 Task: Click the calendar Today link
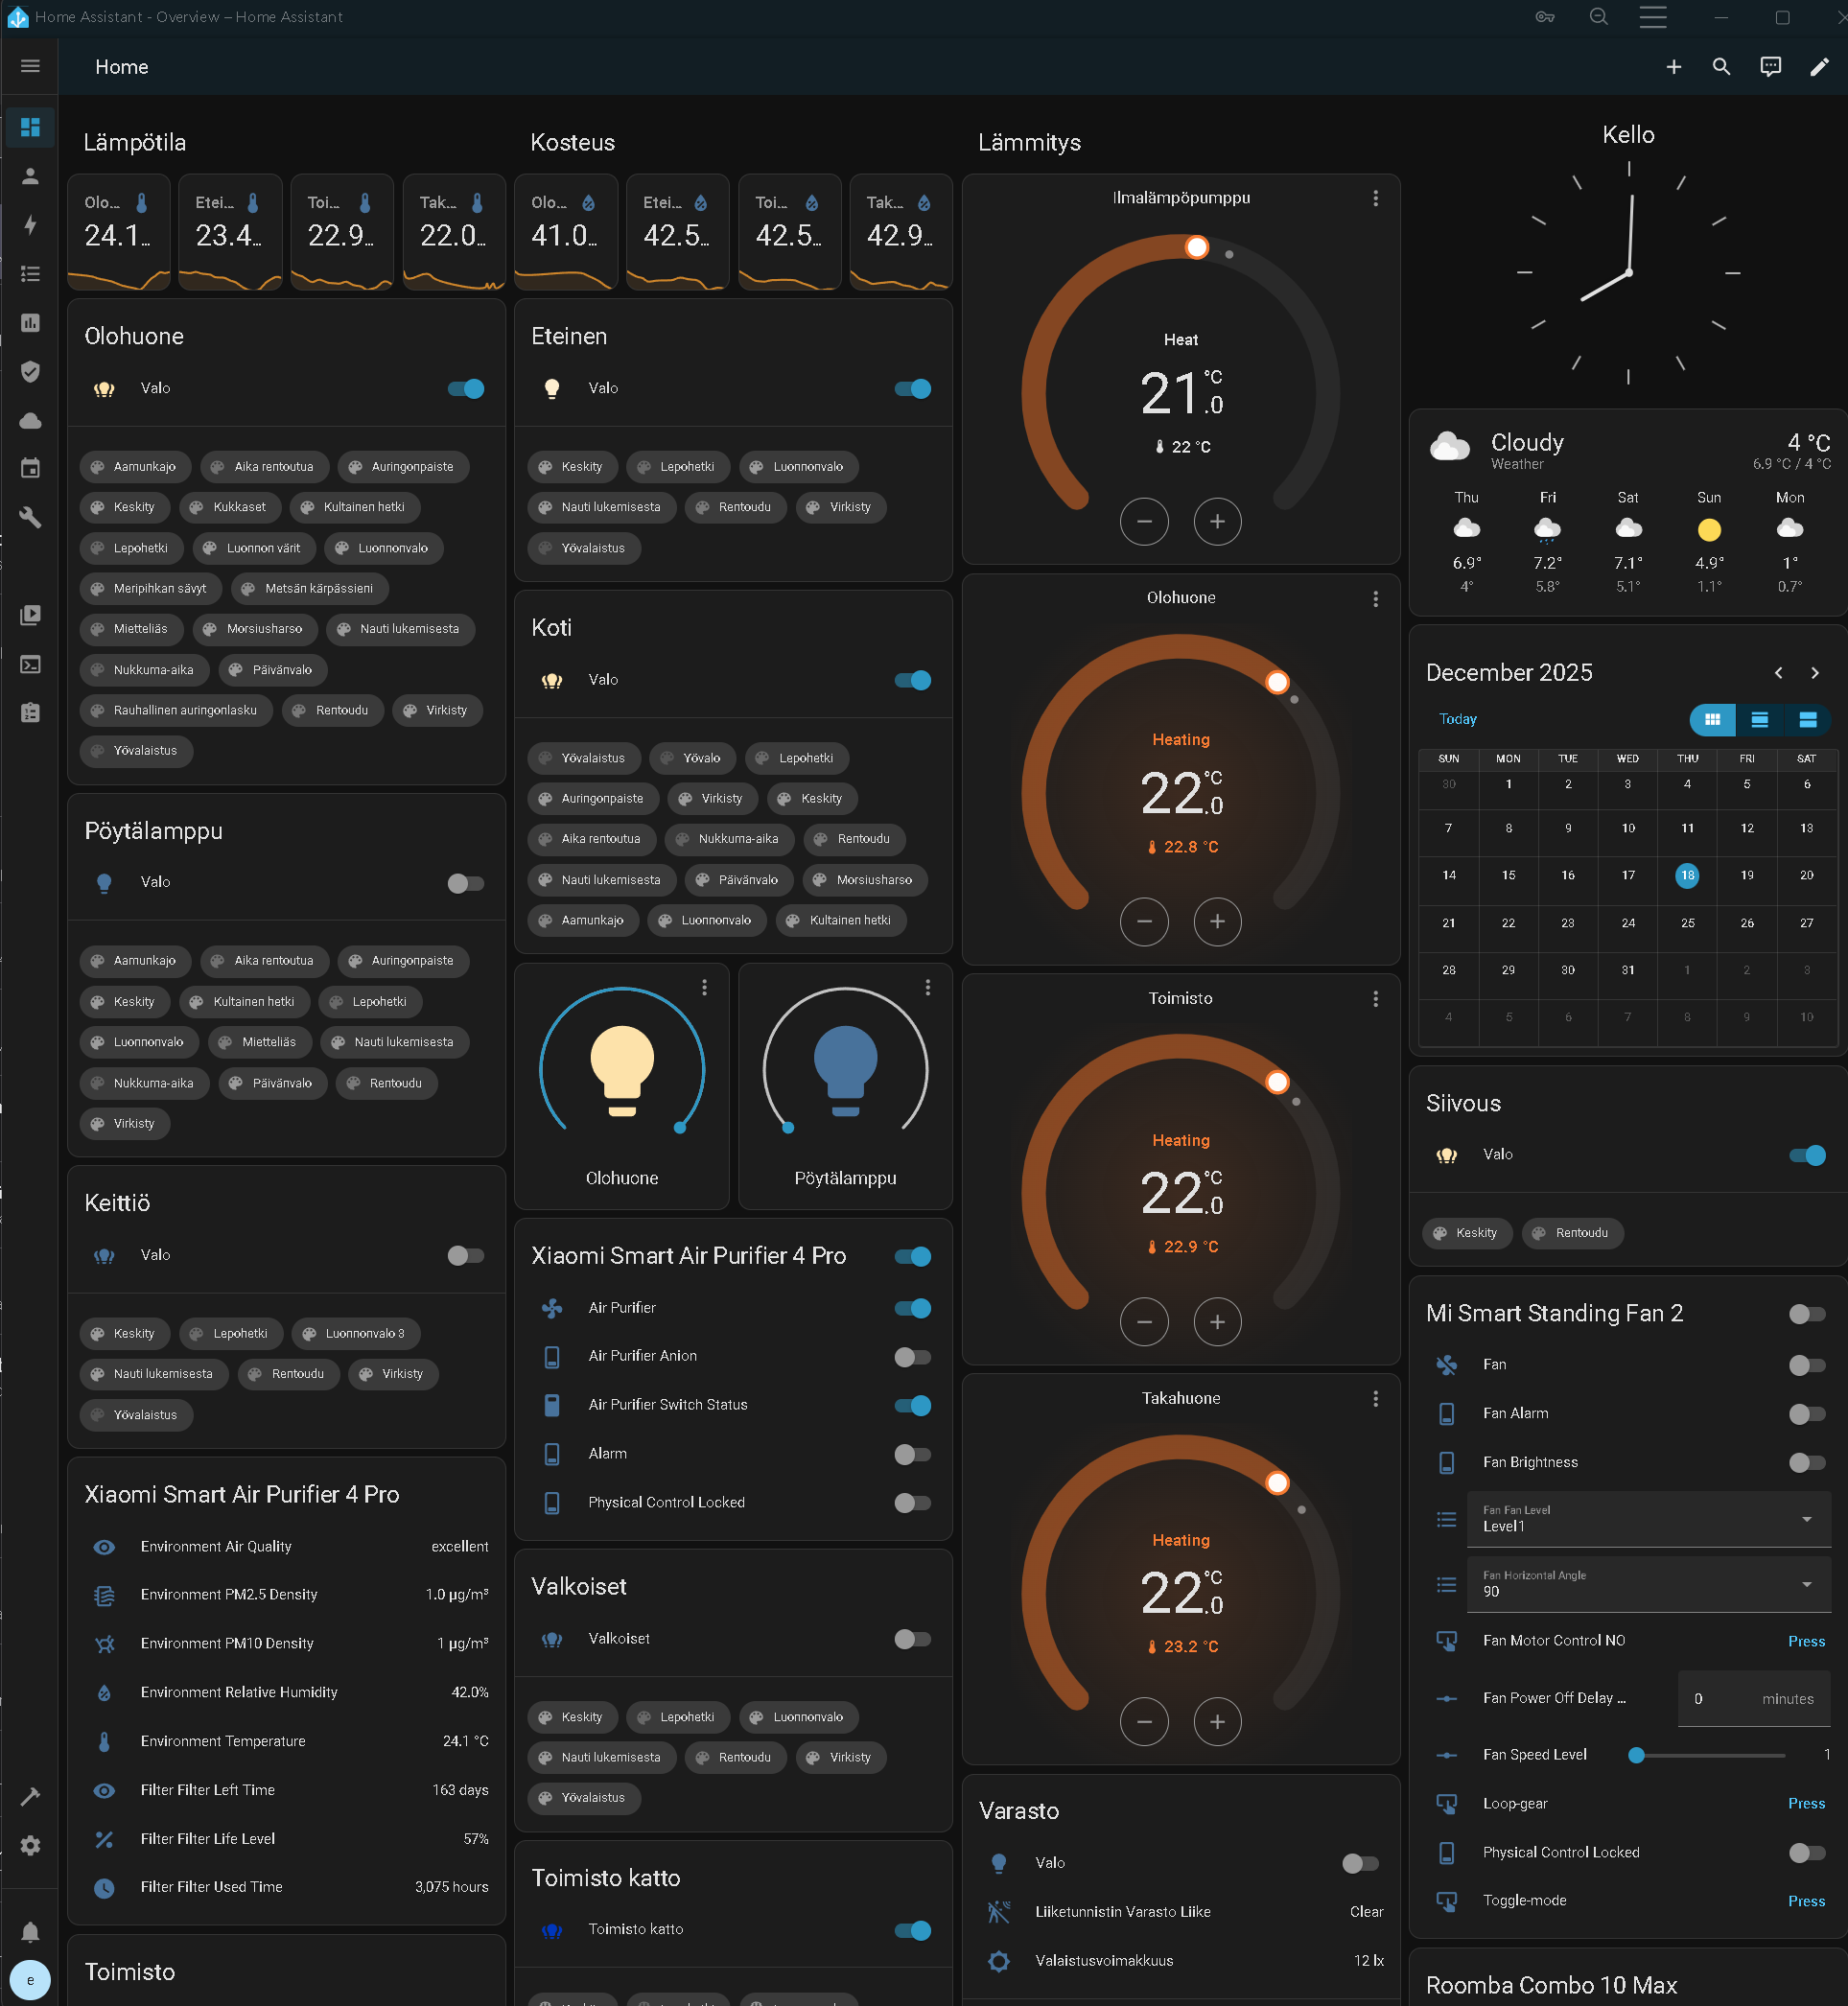(1457, 719)
